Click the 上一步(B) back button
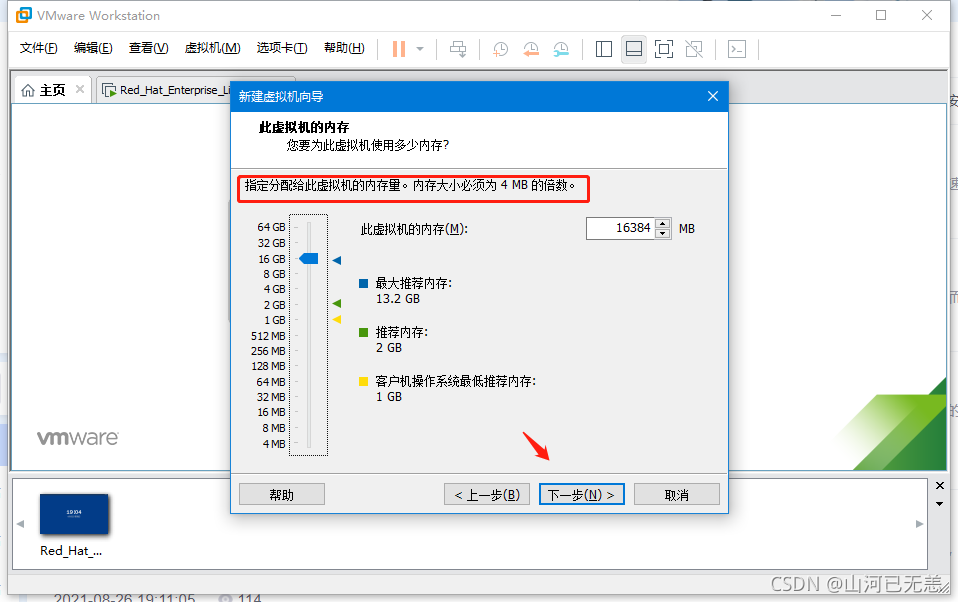The width and height of the screenshot is (958, 602). click(487, 494)
